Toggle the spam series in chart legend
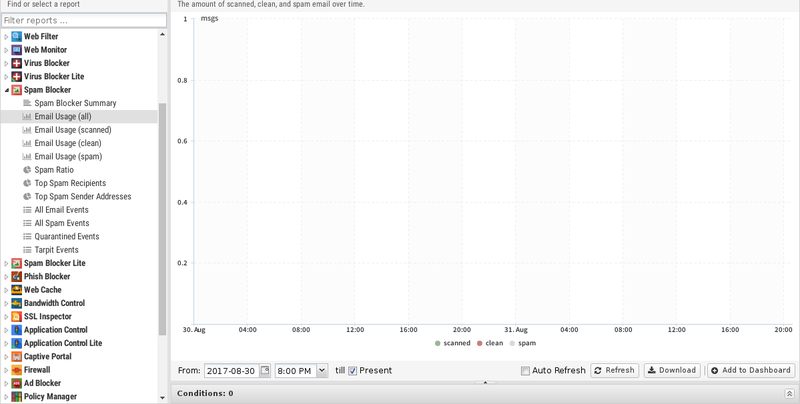 [523, 343]
